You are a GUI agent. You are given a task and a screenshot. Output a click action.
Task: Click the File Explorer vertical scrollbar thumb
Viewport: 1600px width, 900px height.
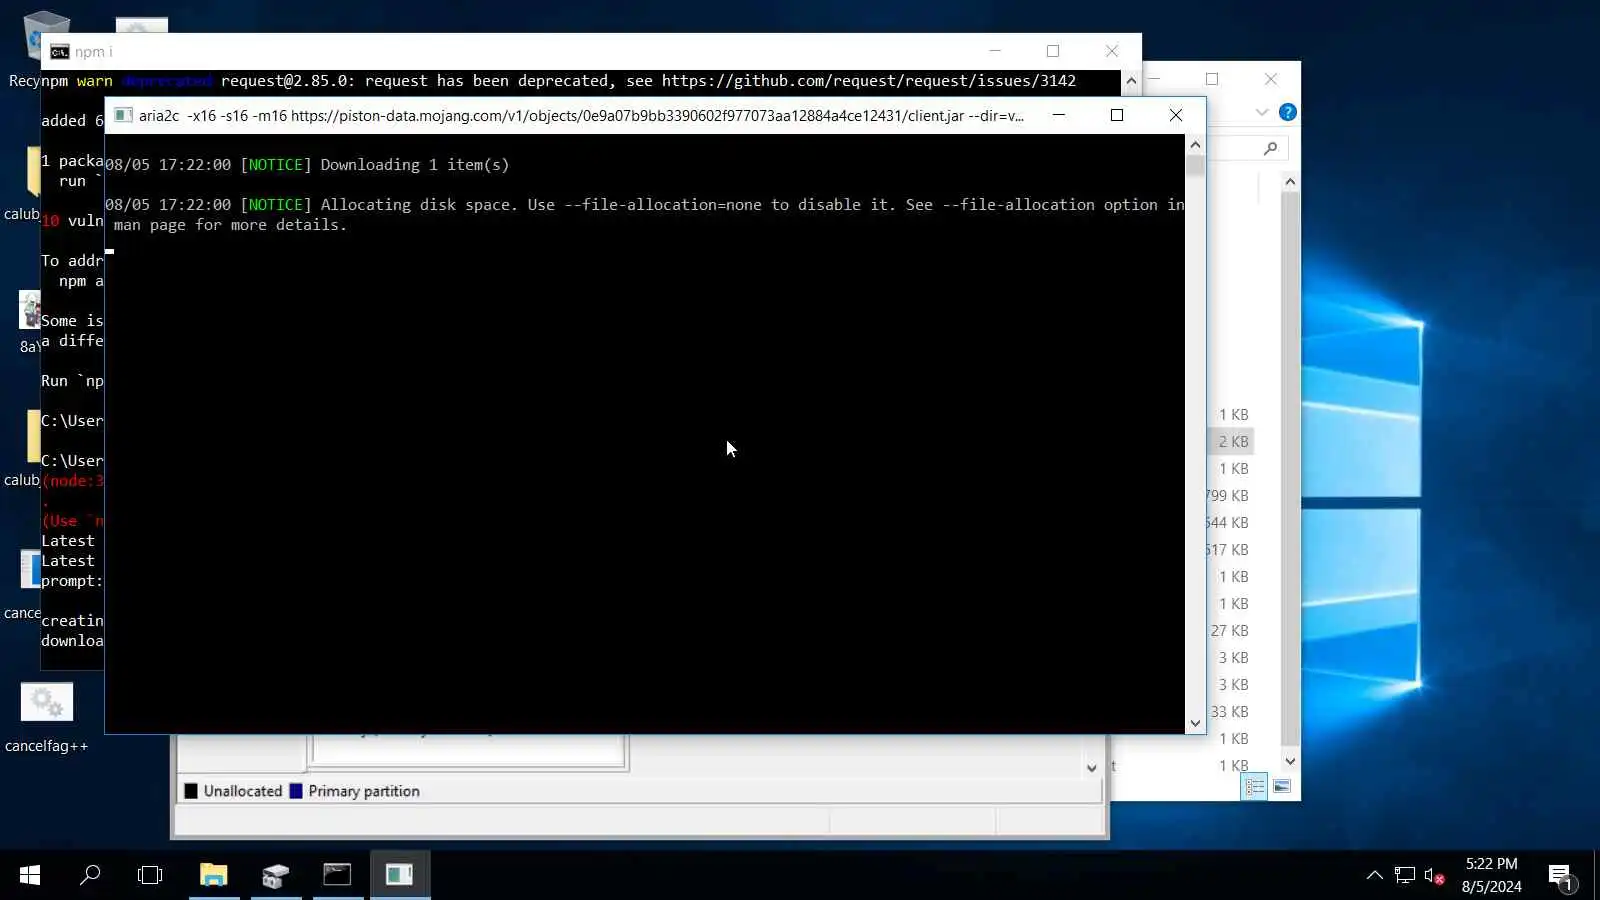click(1290, 470)
